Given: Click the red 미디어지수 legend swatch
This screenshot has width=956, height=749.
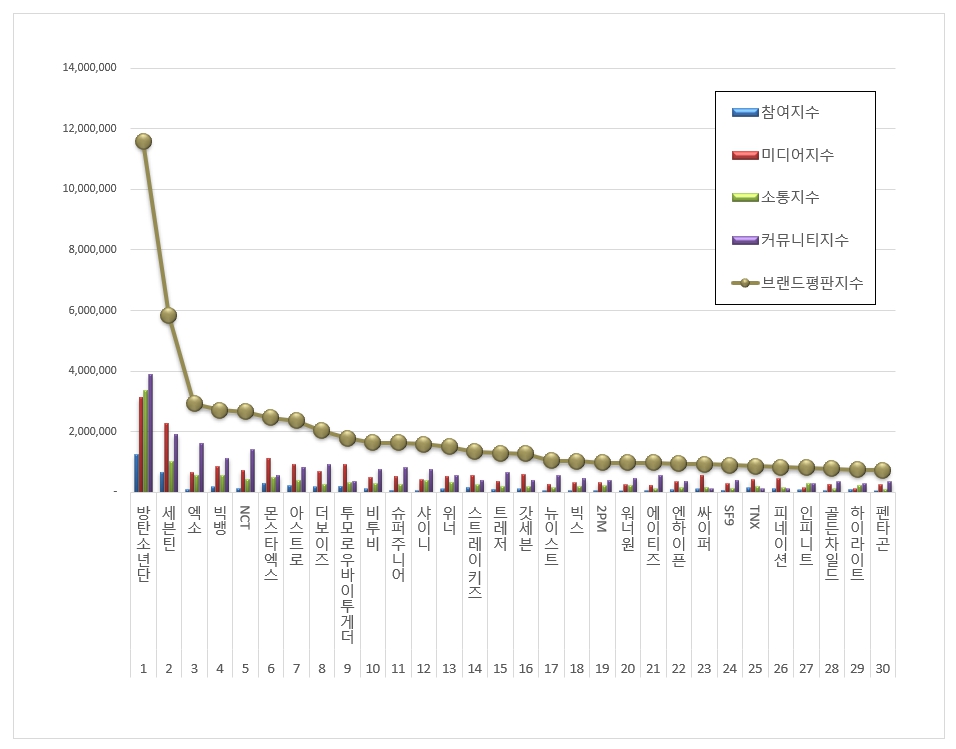Looking at the screenshot, I should point(745,155).
